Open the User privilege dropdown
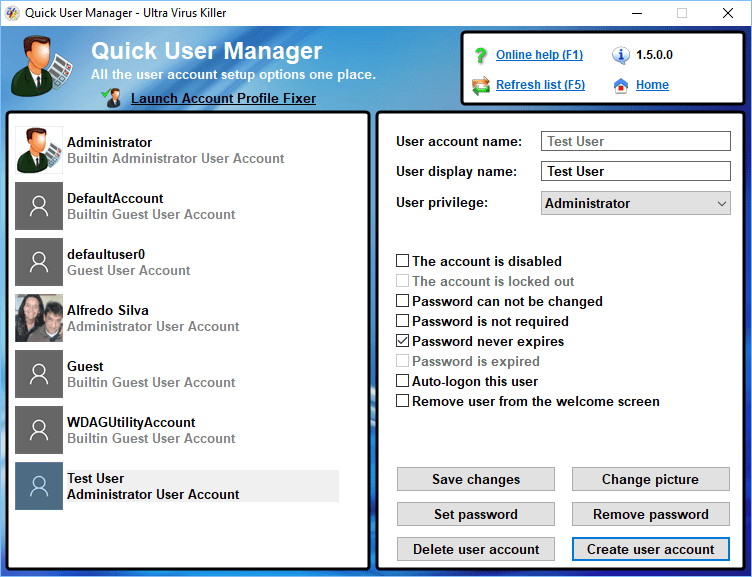 636,203
